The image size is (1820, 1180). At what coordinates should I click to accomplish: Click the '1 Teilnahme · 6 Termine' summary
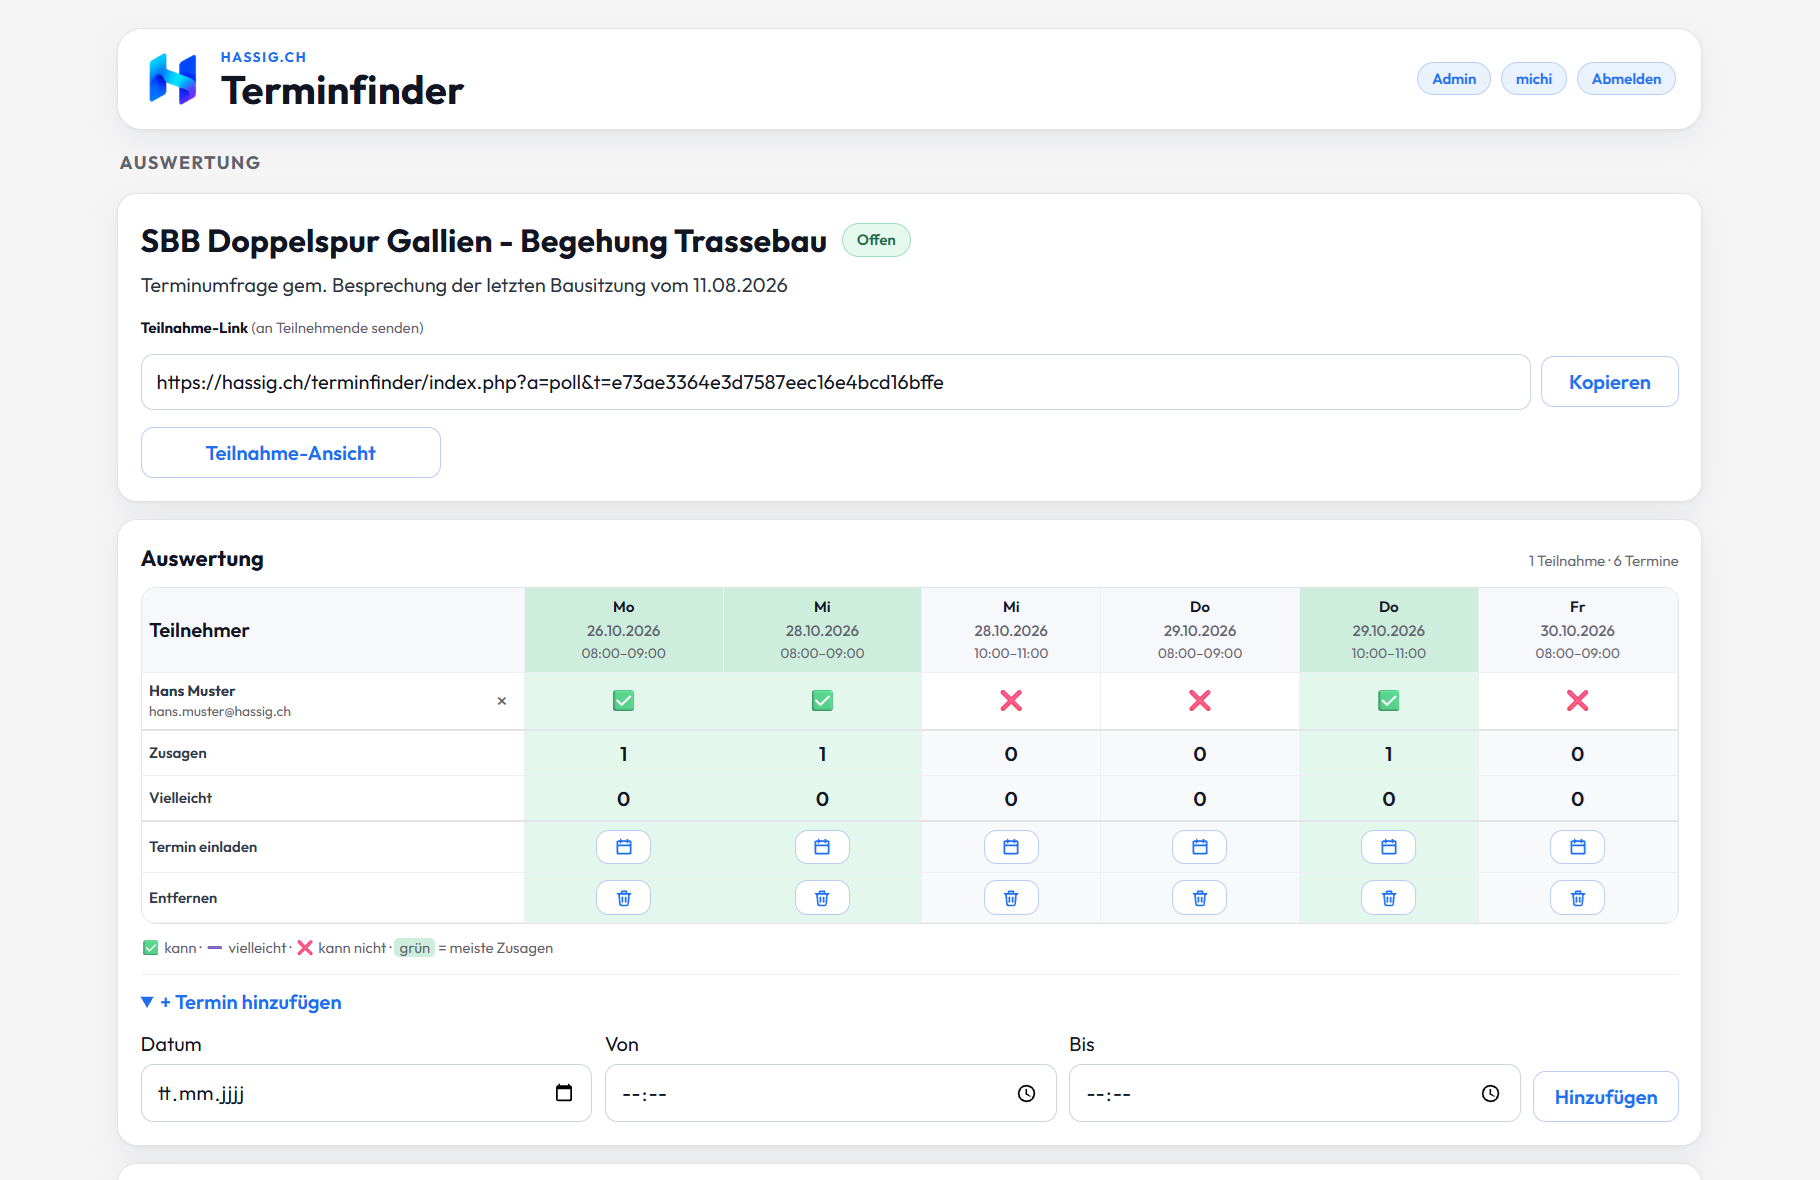(x=1603, y=561)
